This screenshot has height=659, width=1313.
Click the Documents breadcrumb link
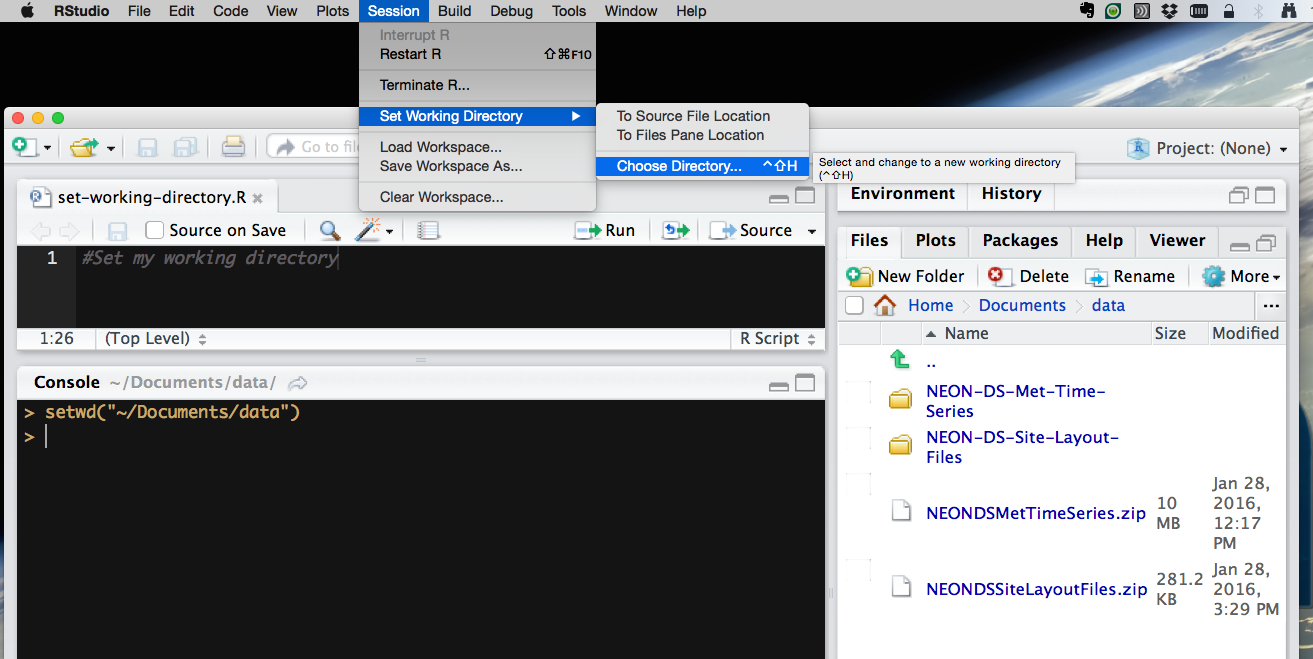[1022, 305]
